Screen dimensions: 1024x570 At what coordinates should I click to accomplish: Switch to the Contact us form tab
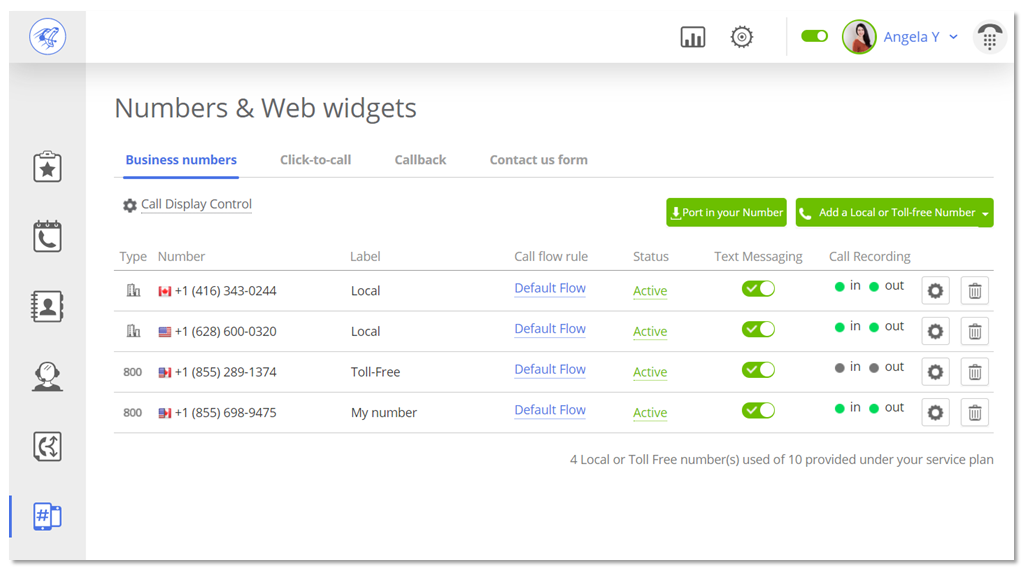(539, 160)
